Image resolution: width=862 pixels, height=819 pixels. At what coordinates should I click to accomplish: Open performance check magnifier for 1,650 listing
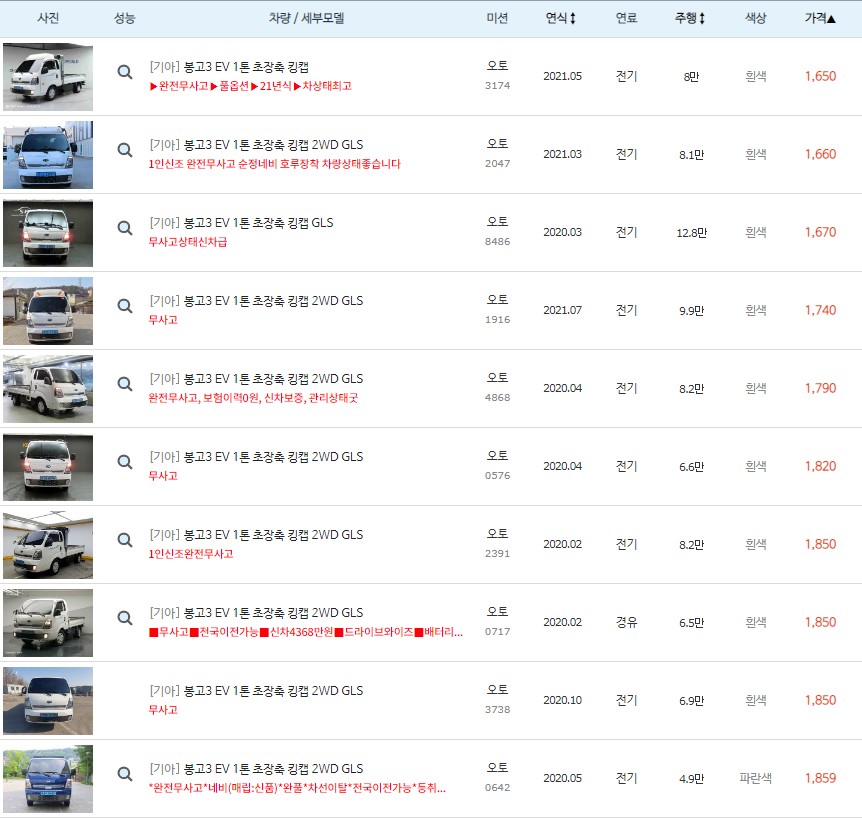pyautogui.click(x=125, y=72)
